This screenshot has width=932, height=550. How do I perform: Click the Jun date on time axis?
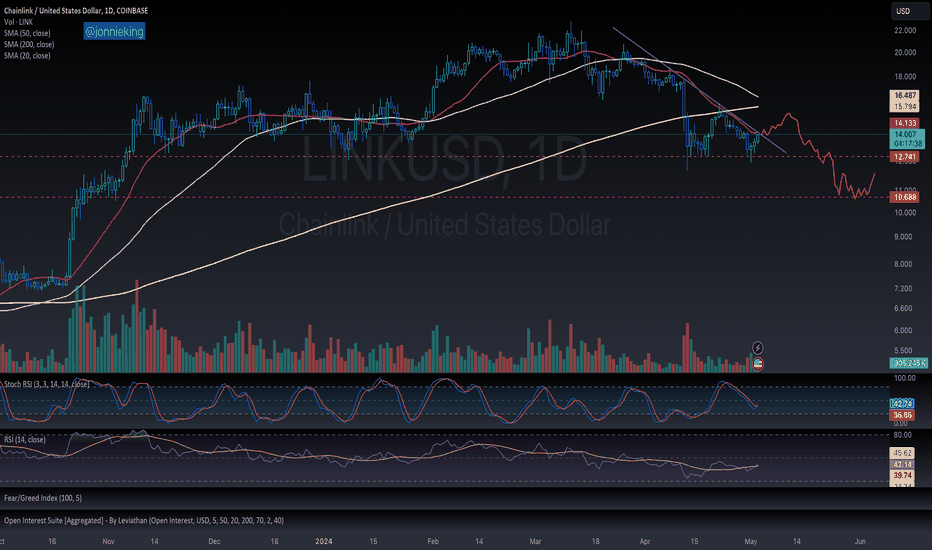click(860, 541)
